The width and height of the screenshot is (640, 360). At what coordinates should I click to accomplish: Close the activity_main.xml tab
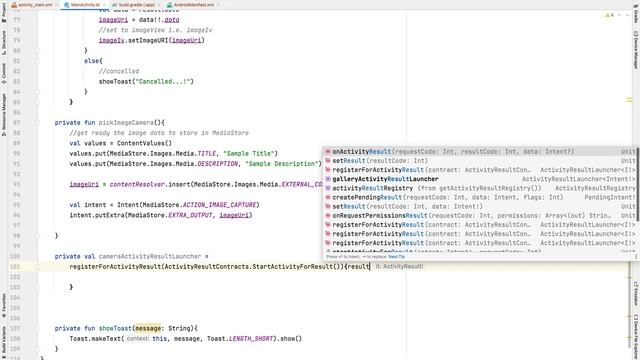tap(56, 5)
